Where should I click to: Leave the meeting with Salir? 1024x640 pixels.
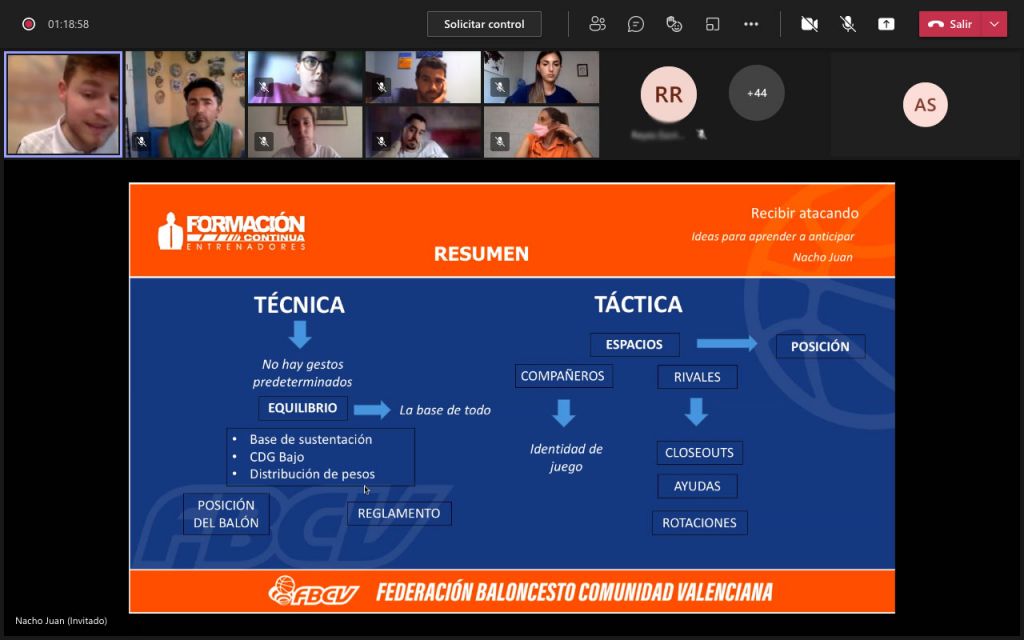tap(951, 24)
